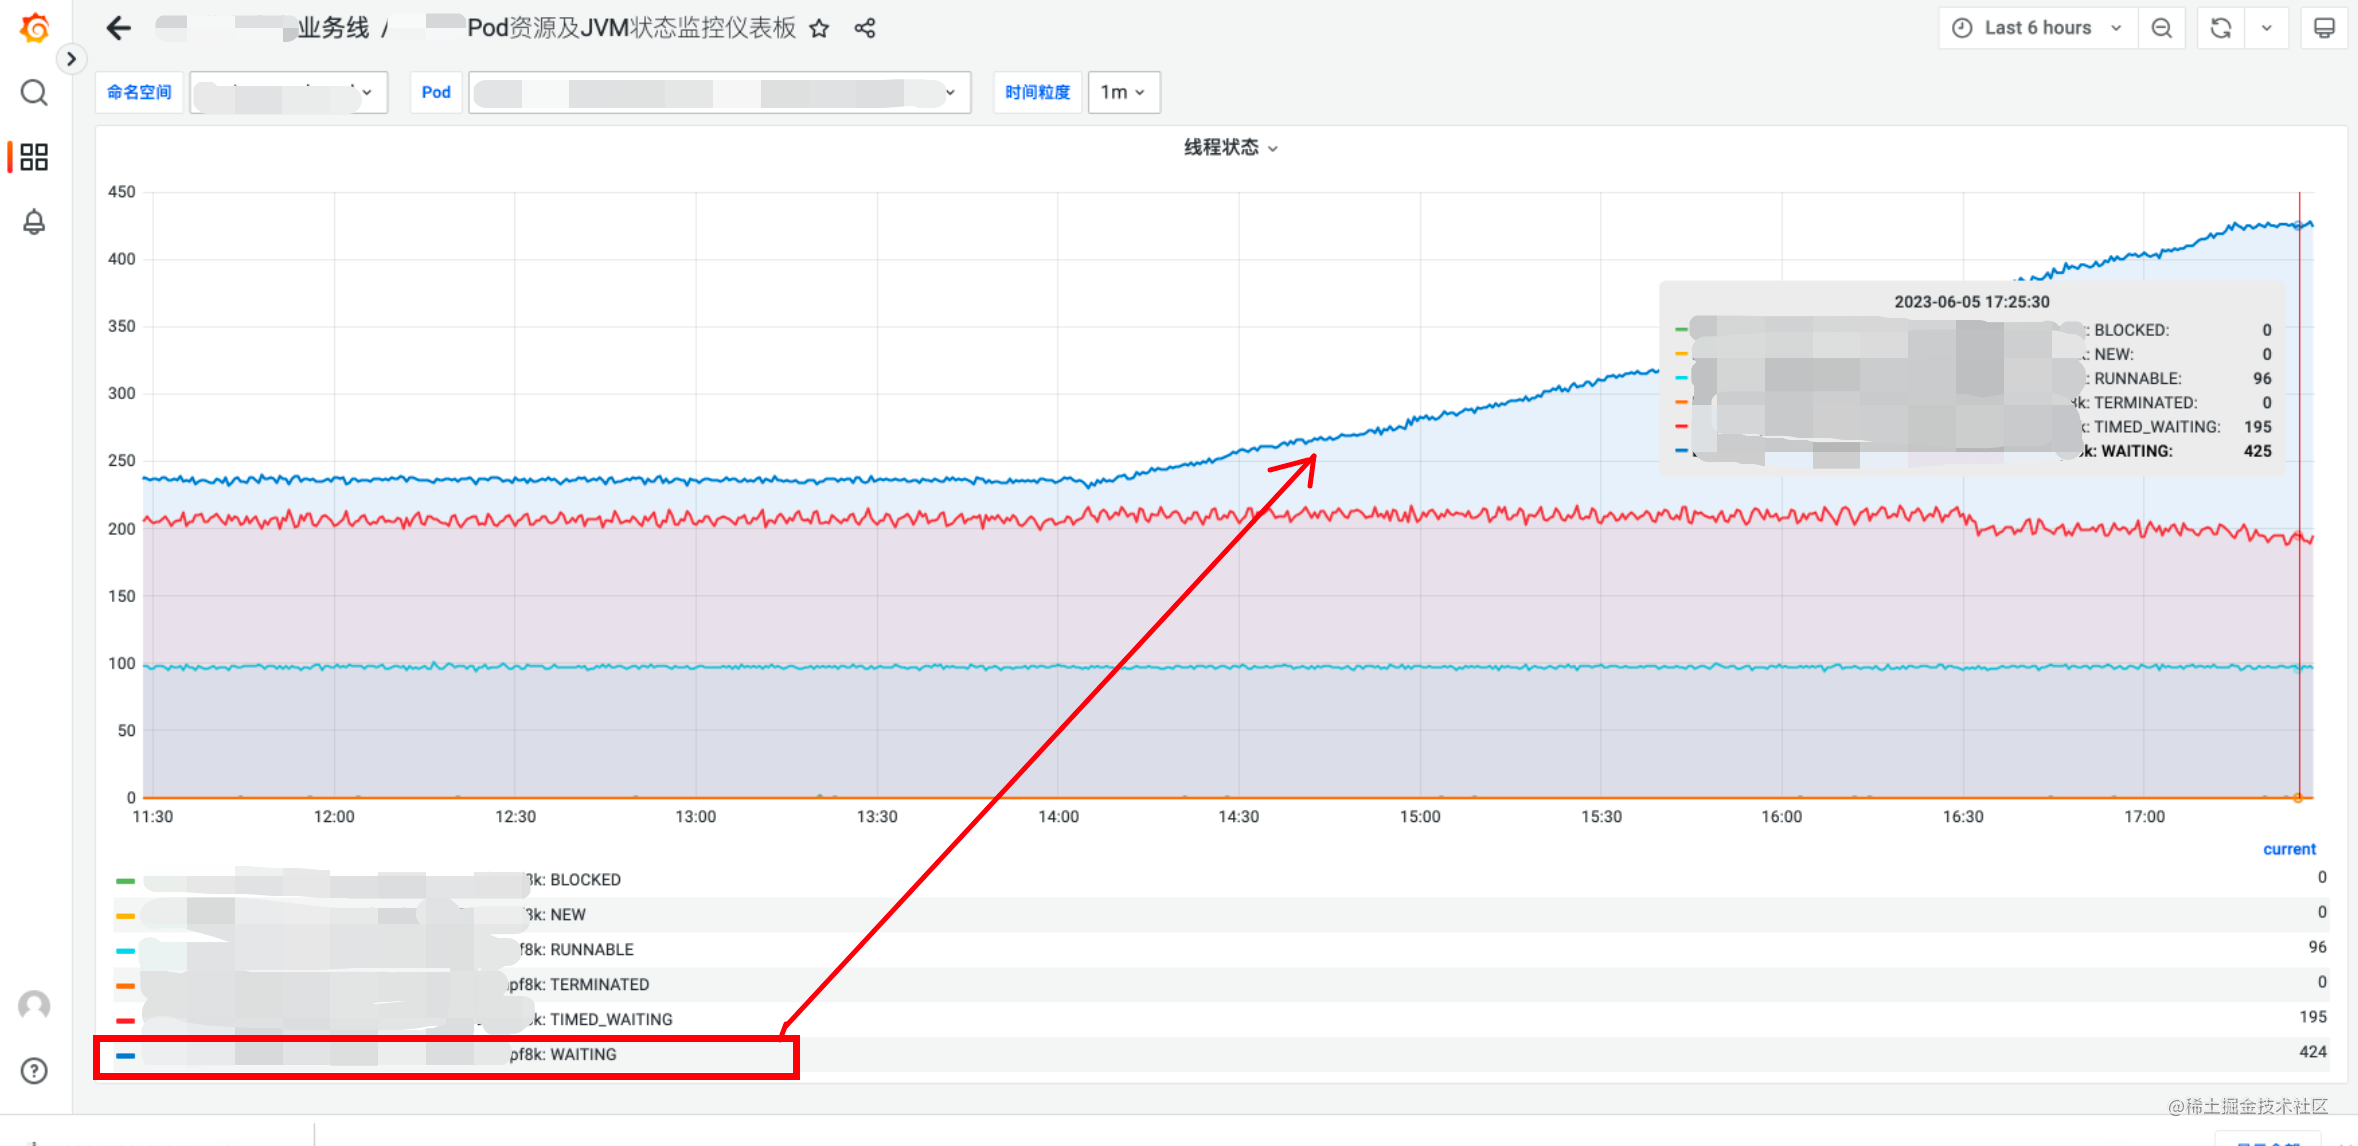Toggle the TERMINATED series in the legend
Viewport: 2358px width, 1146px height.
(599, 985)
